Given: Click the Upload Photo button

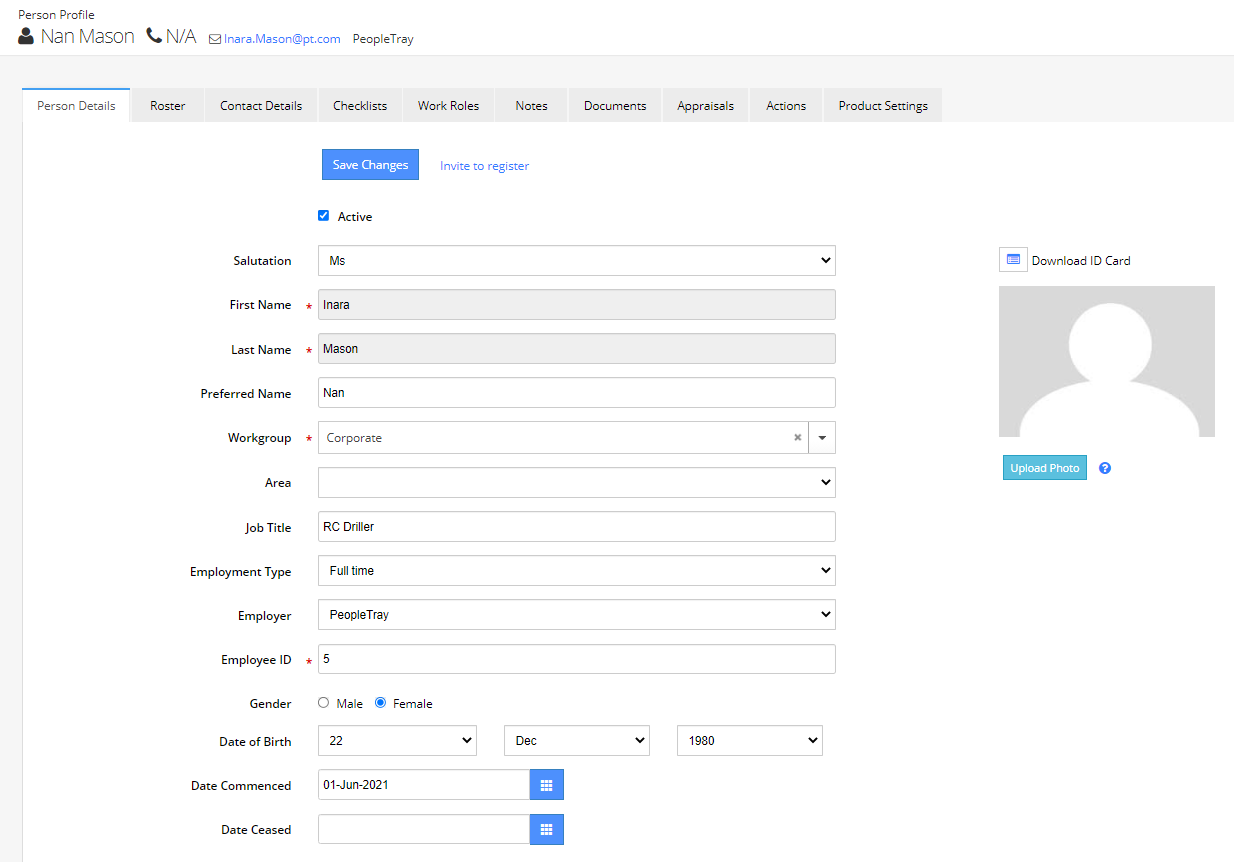Looking at the screenshot, I should coord(1044,467).
